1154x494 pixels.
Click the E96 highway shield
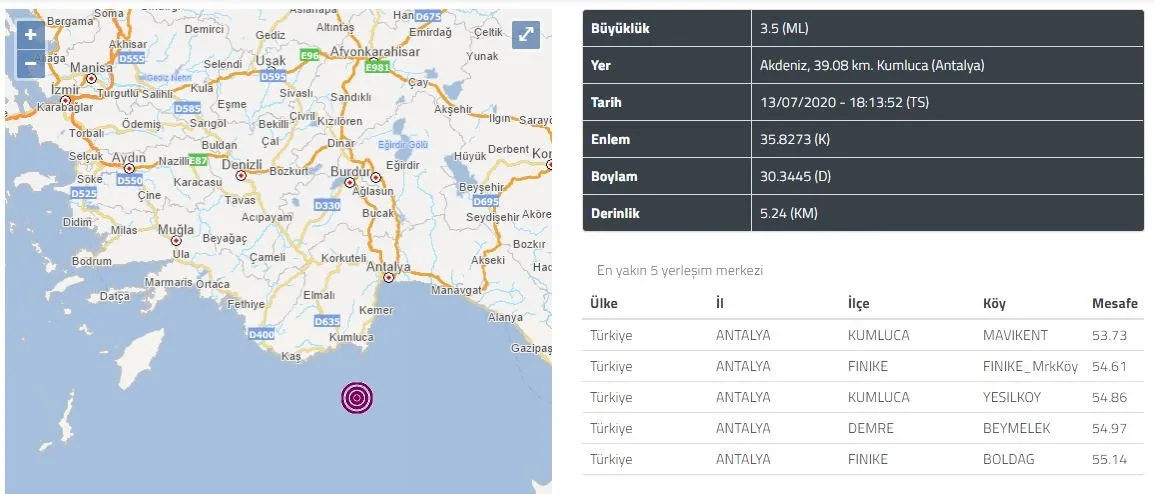[x=310, y=56]
